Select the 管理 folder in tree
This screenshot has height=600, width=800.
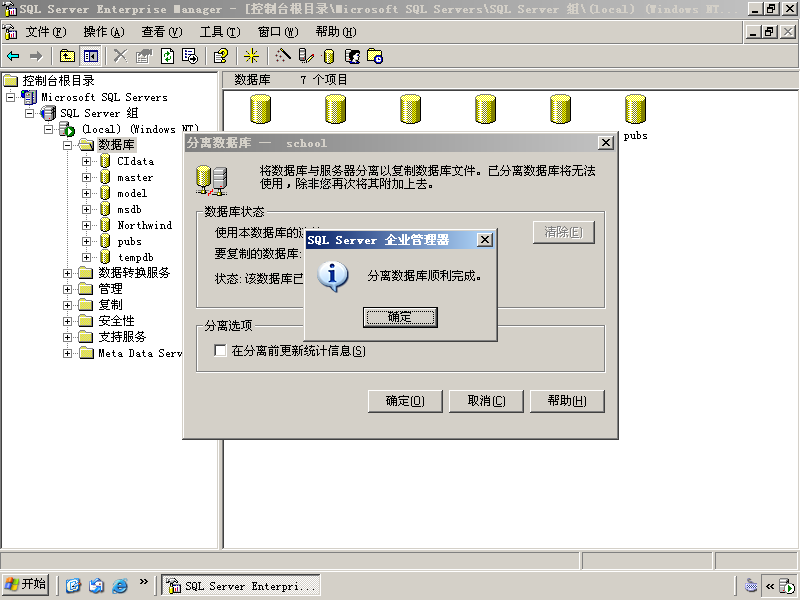point(110,289)
